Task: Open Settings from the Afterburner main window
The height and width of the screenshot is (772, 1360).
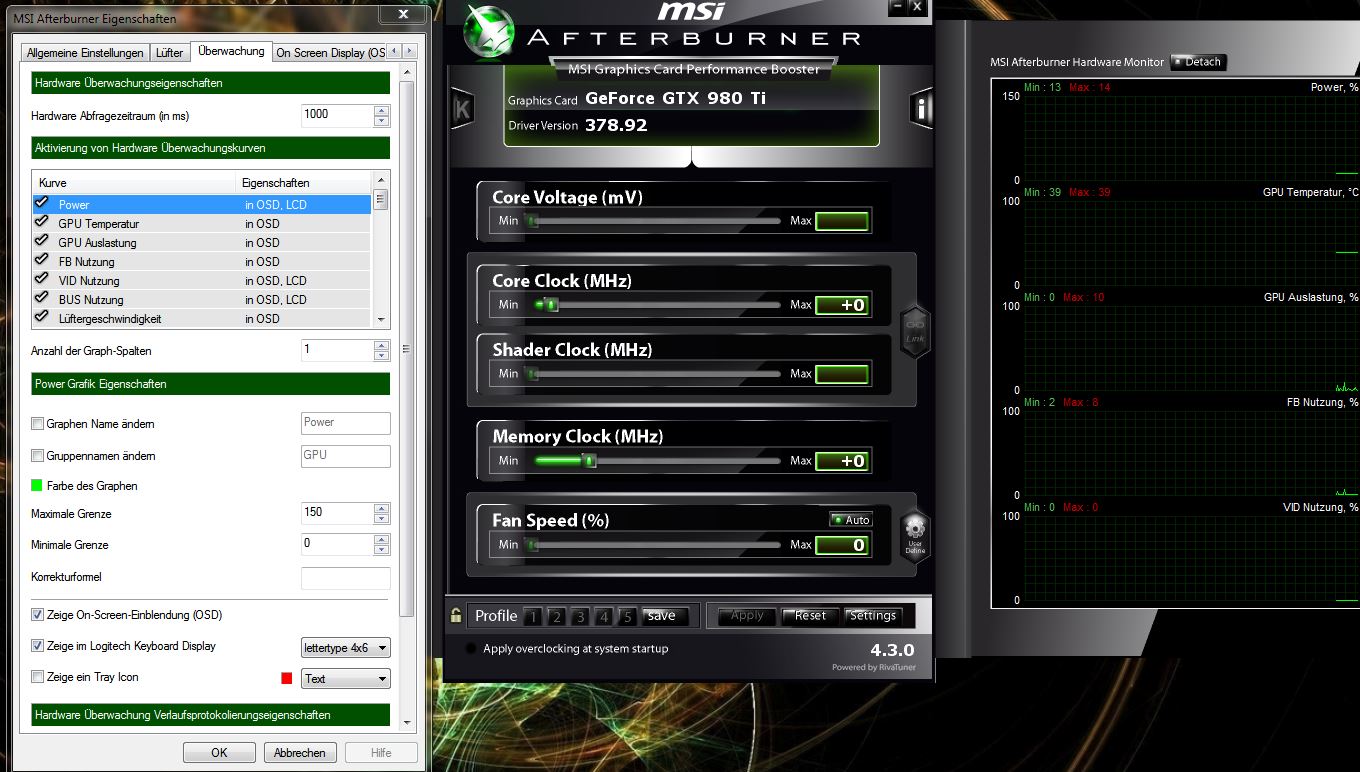Action: (873, 616)
